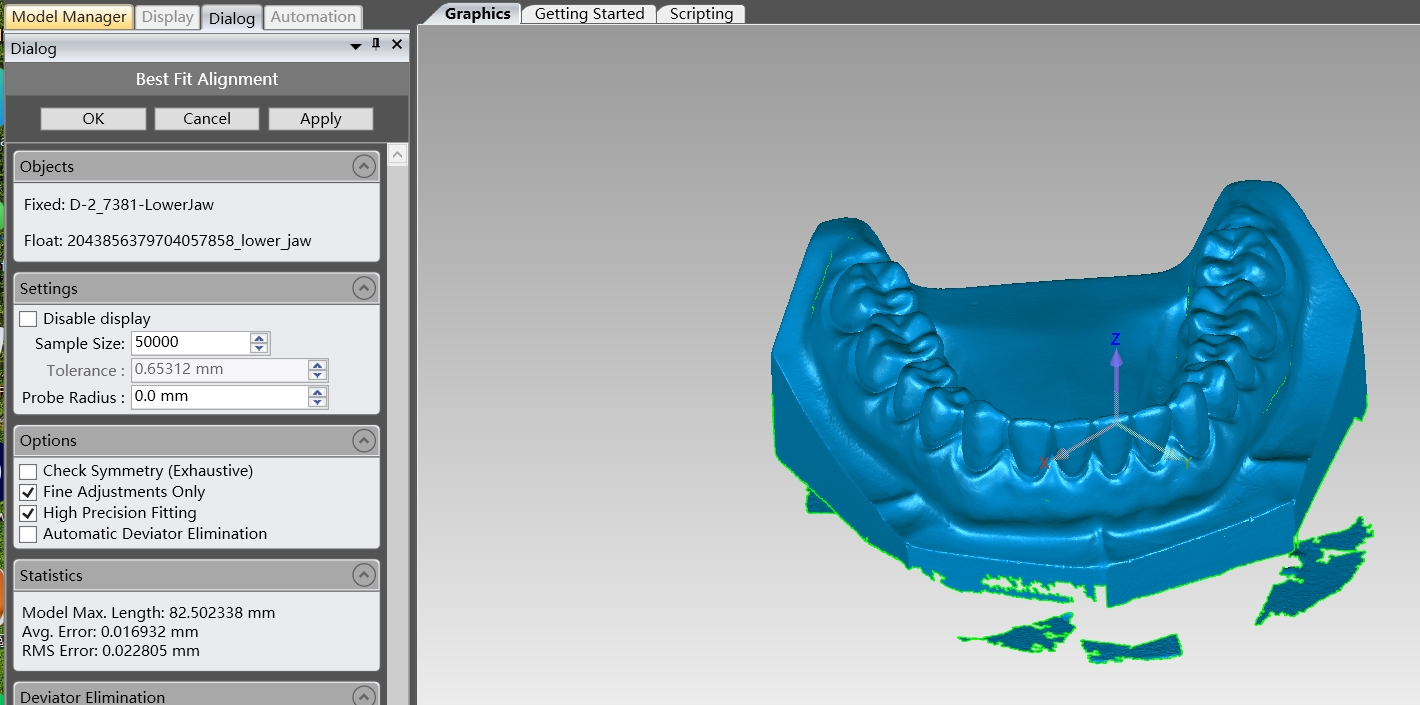Collapse the Objects section
Viewport: 1420px width, 705px height.
pos(364,167)
